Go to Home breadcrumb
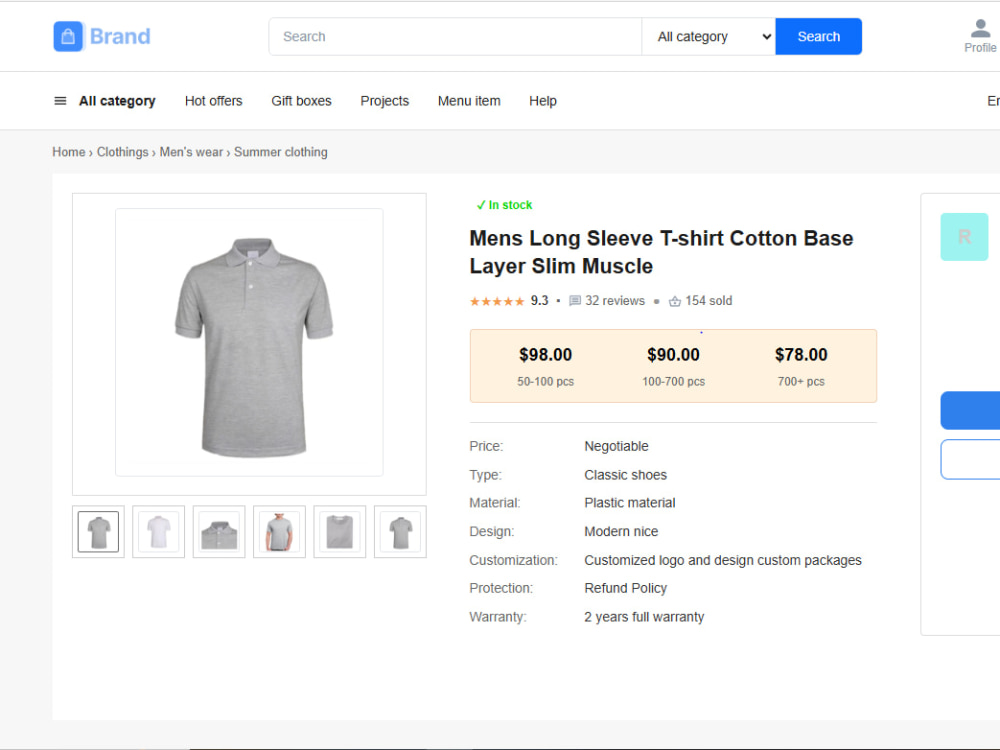This screenshot has height=750, width=1000. click(x=69, y=152)
